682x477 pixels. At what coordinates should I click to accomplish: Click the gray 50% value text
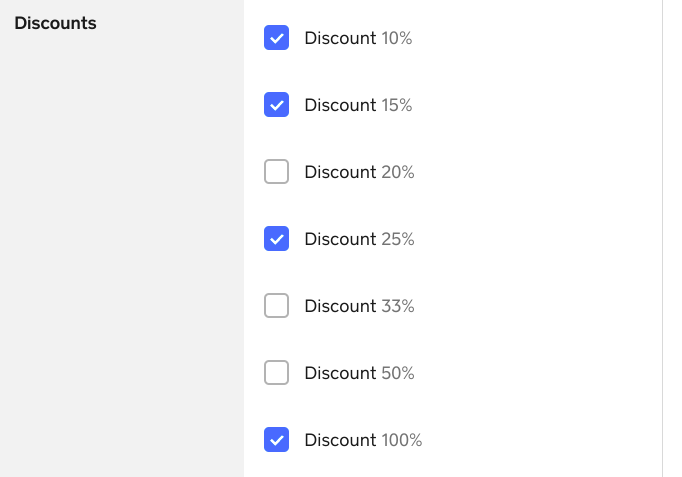pyautogui.click(x=398, y=373)
